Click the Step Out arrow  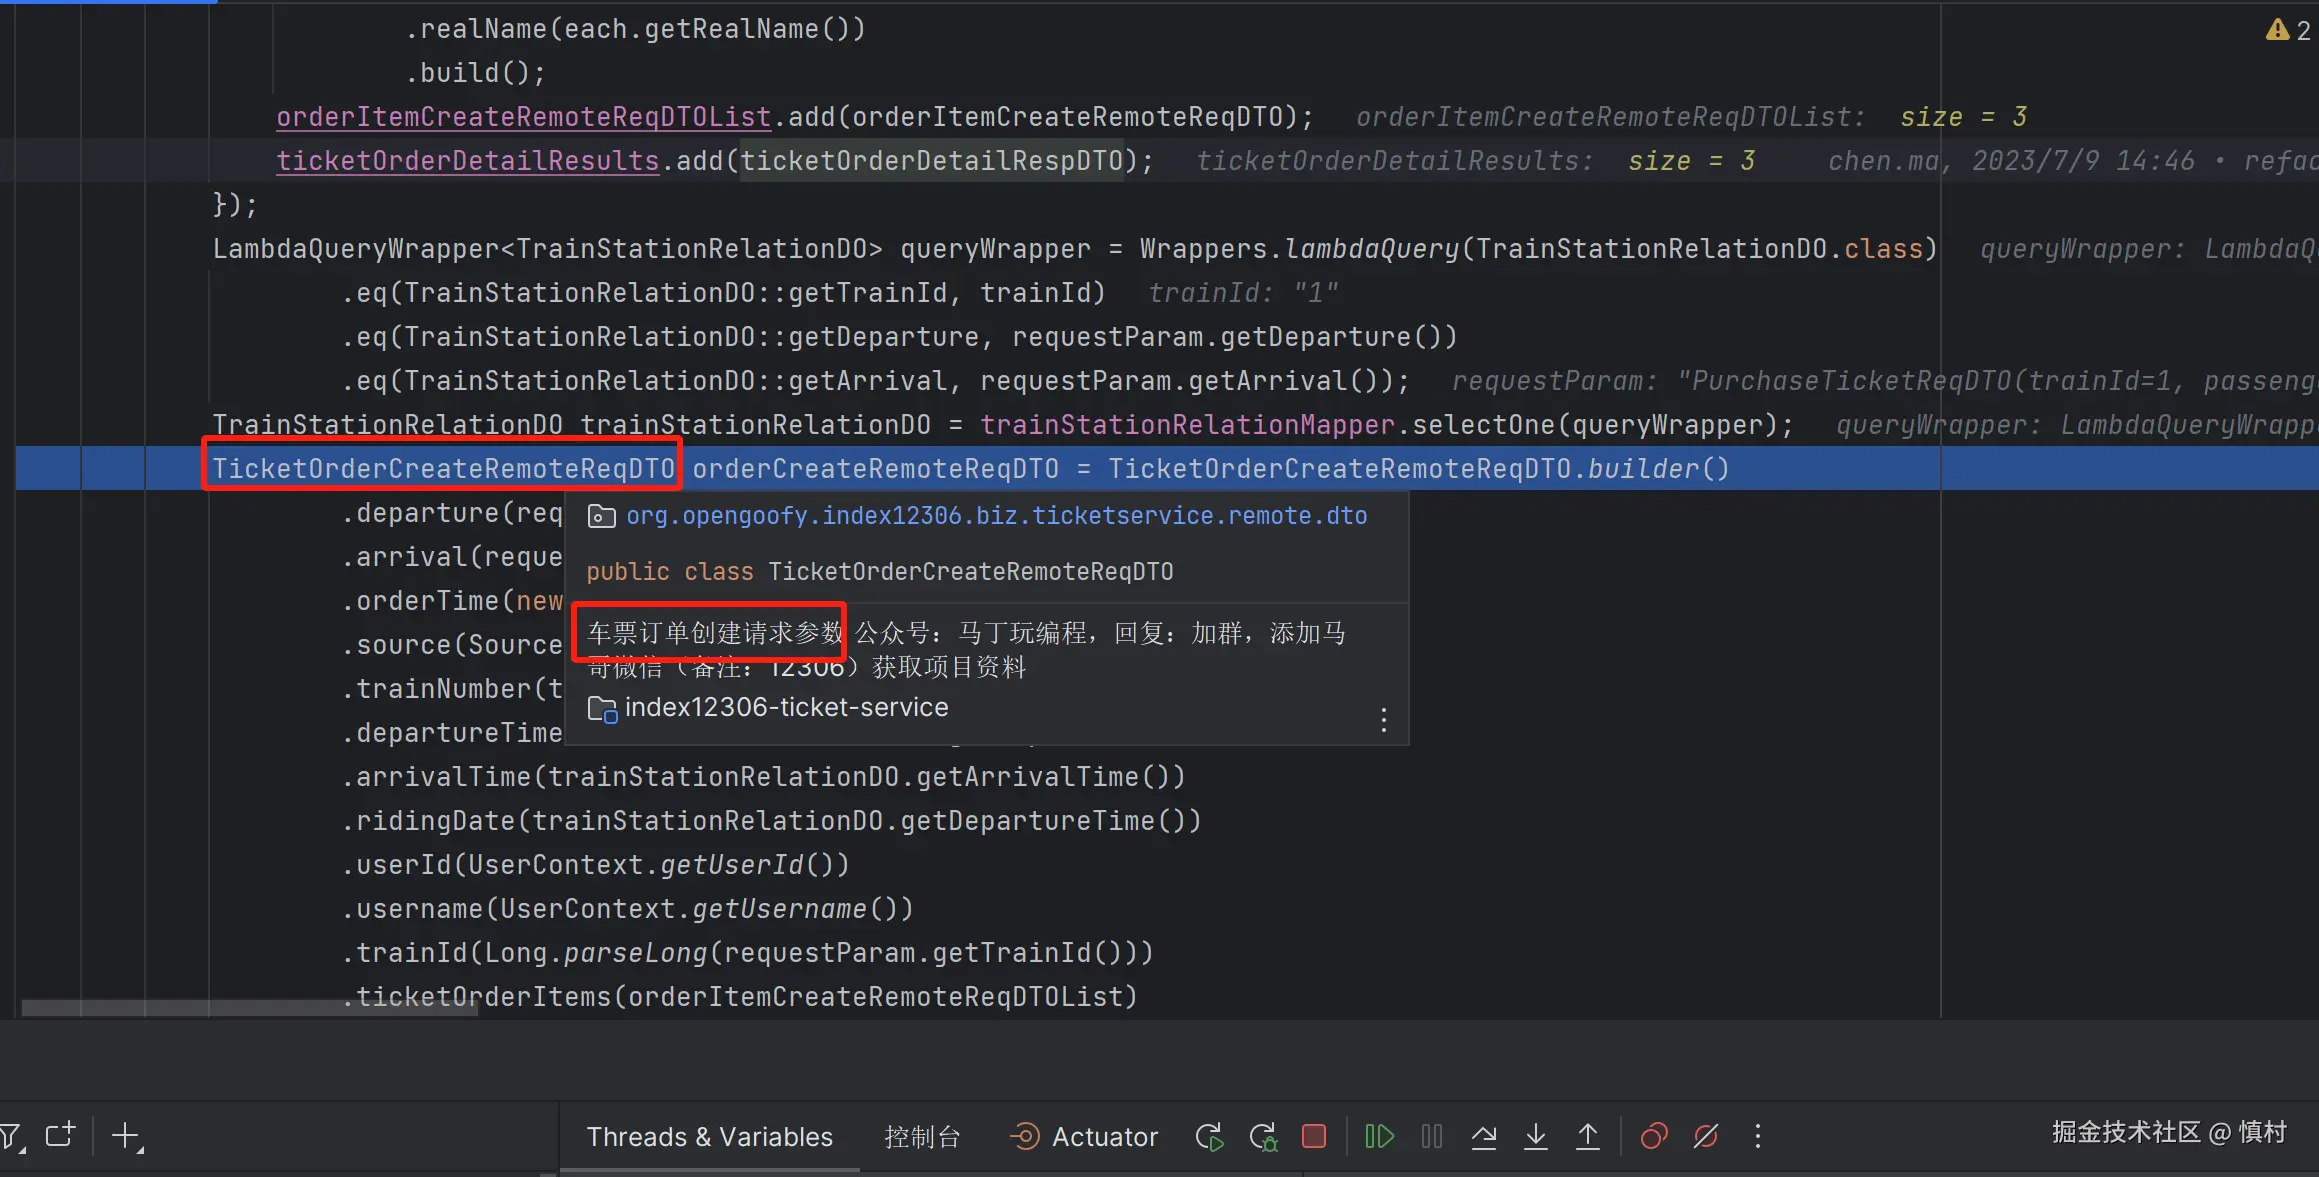1588,1137
